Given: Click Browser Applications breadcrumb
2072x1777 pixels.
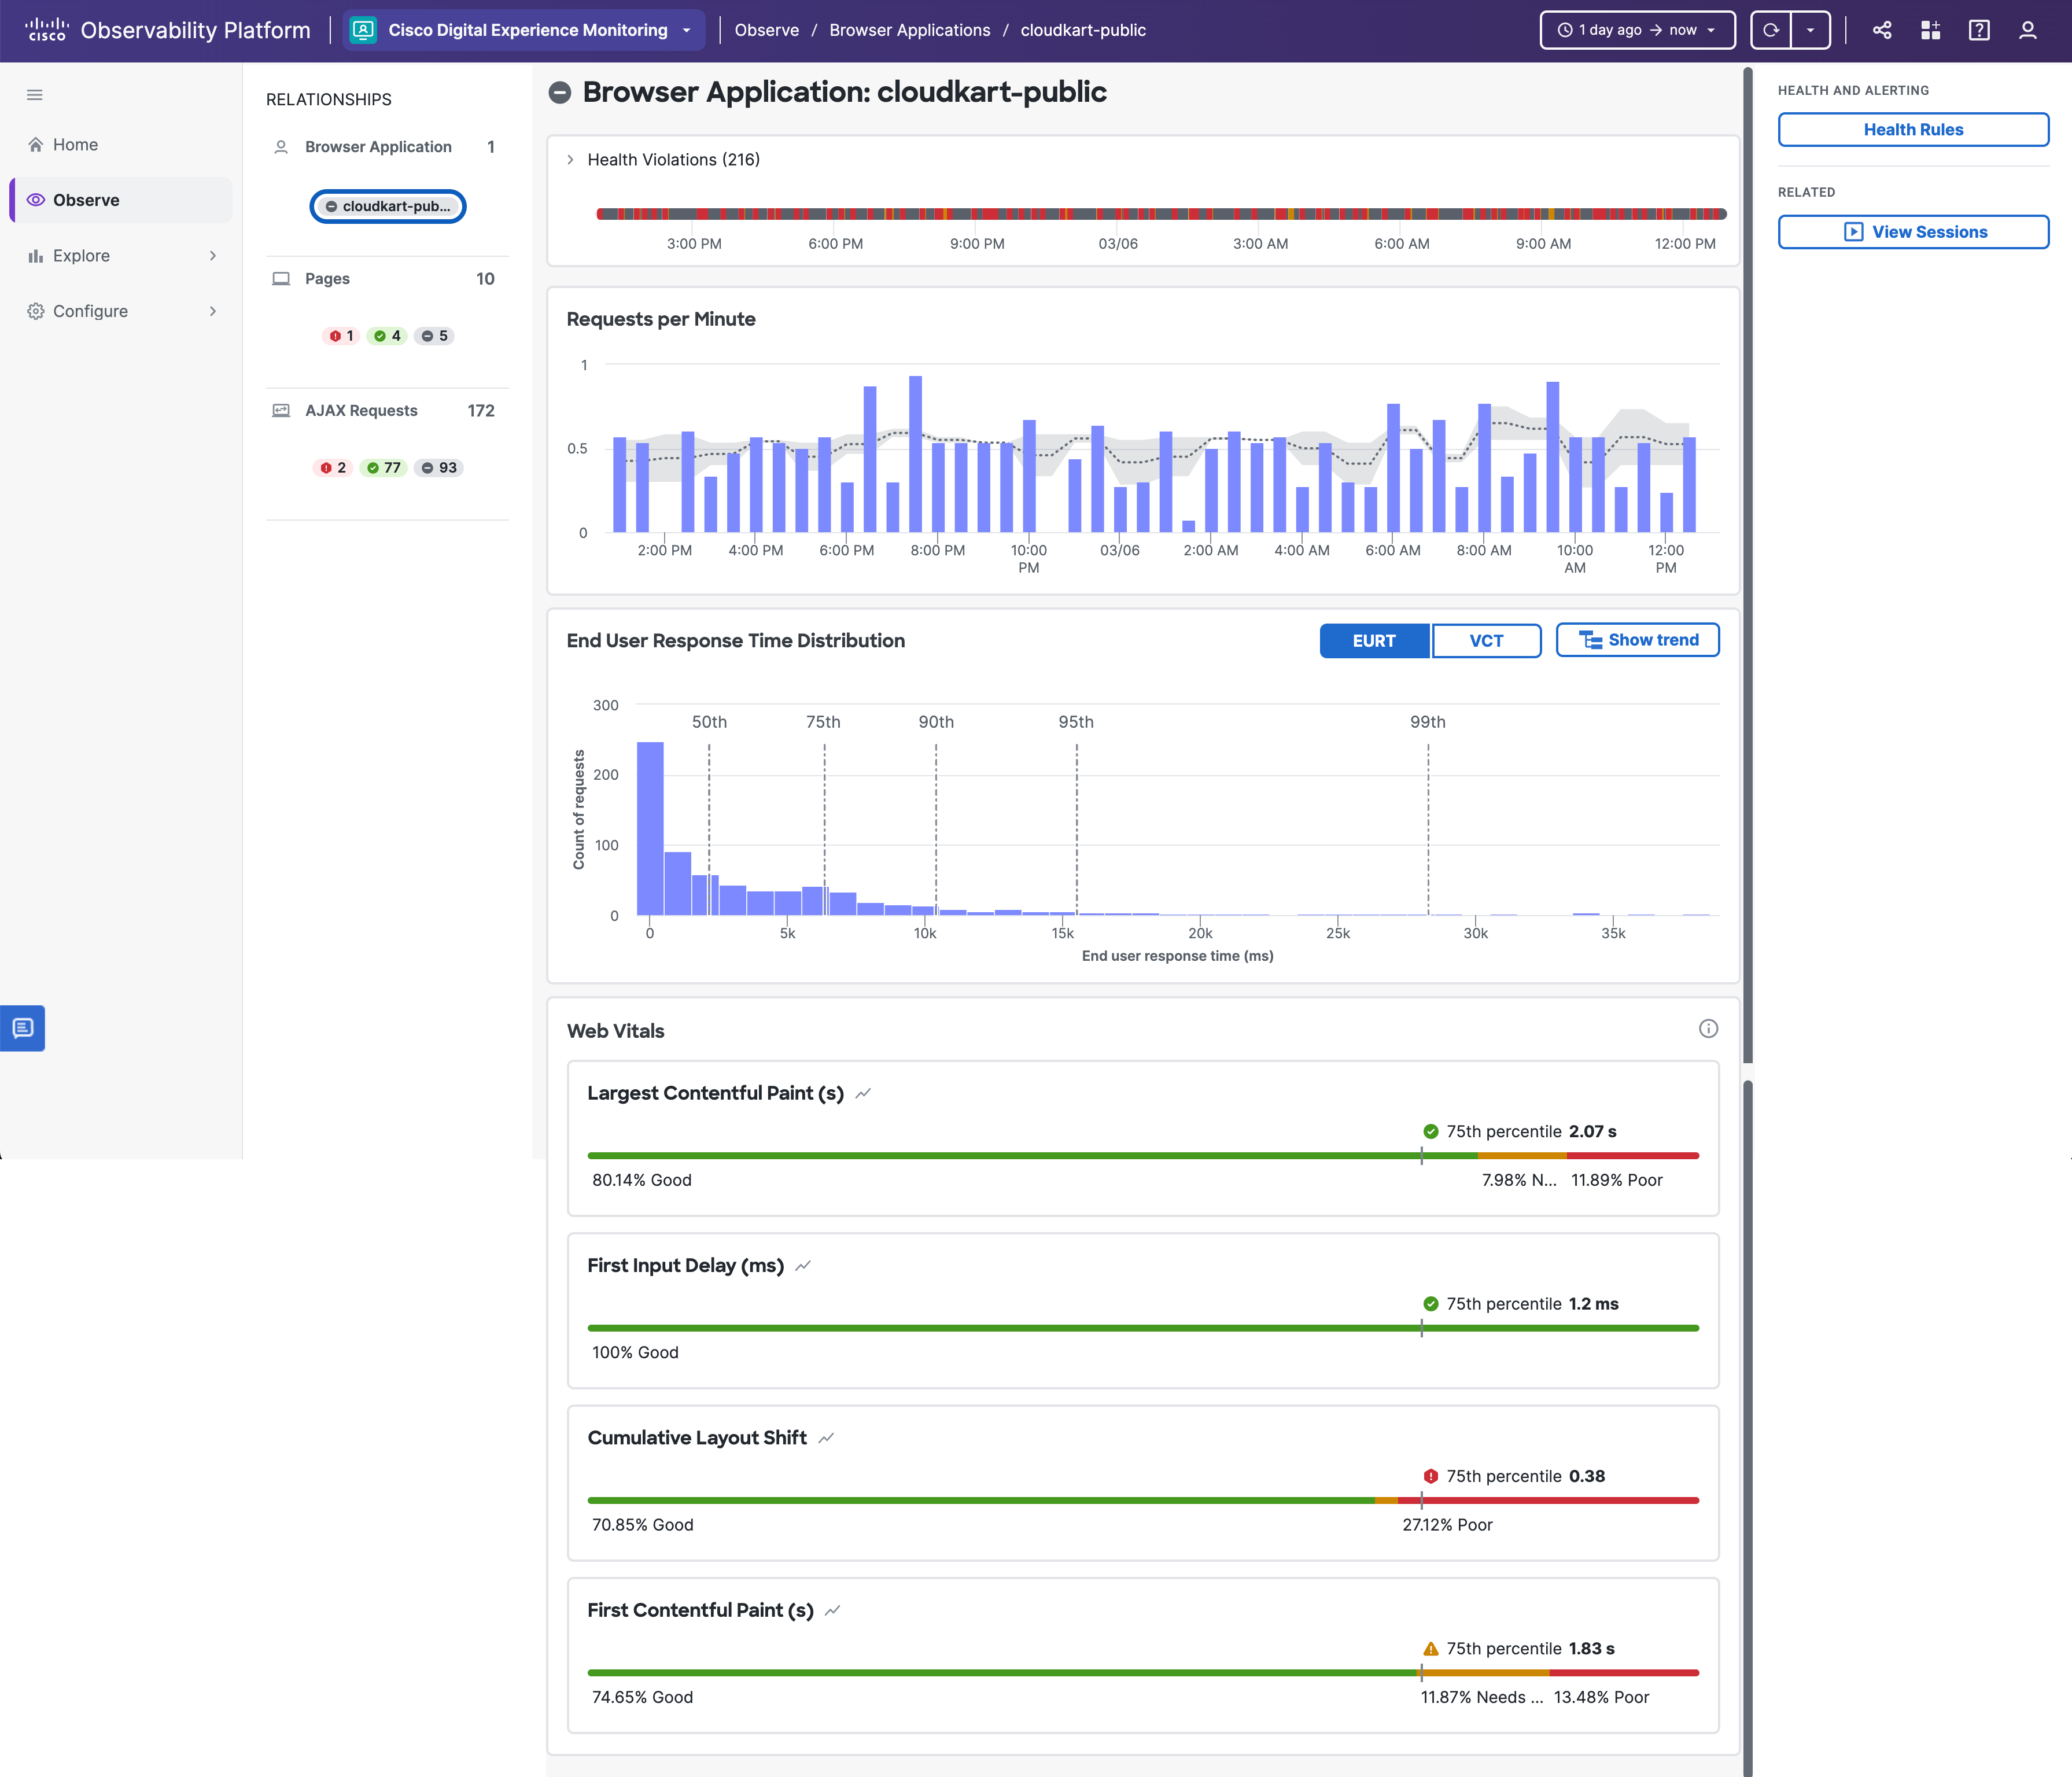Looking at the screenshot, I should 909,30.
